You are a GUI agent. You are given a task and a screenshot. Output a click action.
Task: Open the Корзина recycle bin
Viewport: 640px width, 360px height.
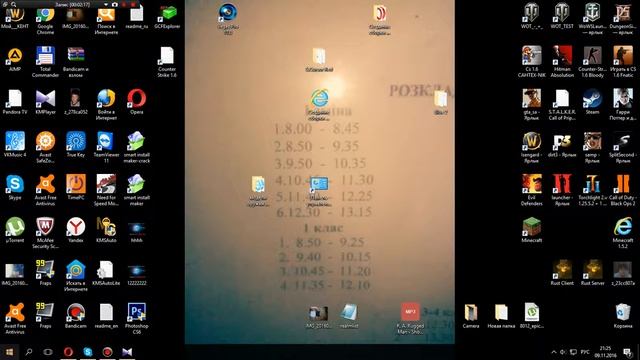point(623,316)
